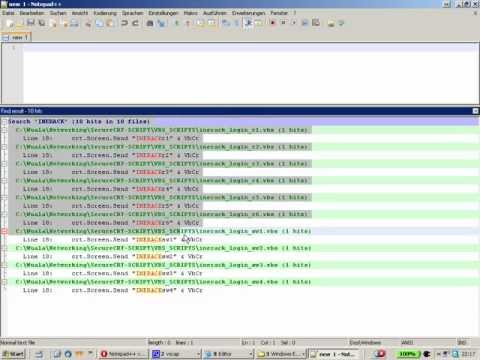Click the Zoom In toolbar icon
This screenshot has height=360, width=480.
[x=177, y=23]
